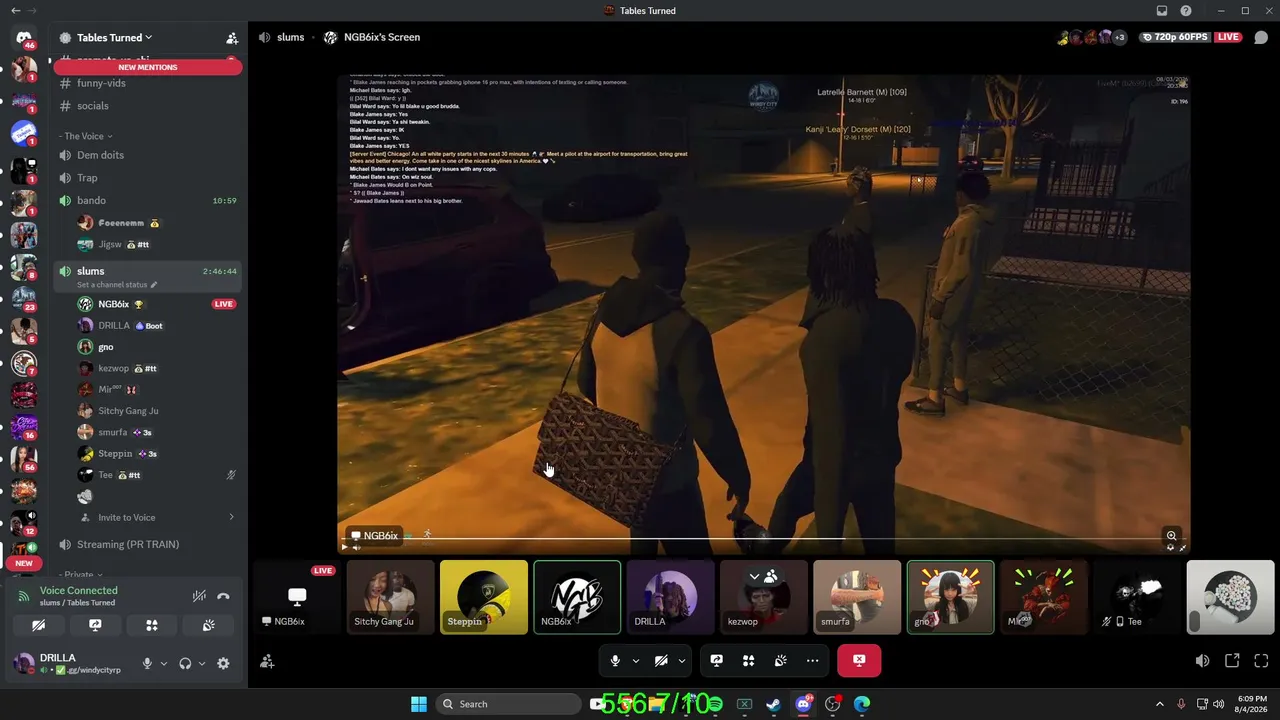Open camera options arrow in call bar
Viewport: 1280px width, 720px height.
click(x=681, y=660)
